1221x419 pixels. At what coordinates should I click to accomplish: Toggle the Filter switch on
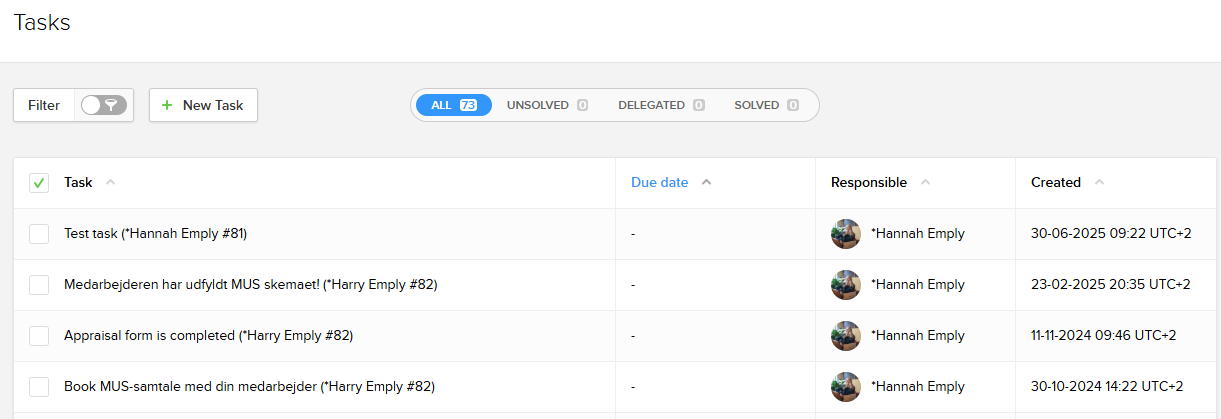[x=104, y=105]
